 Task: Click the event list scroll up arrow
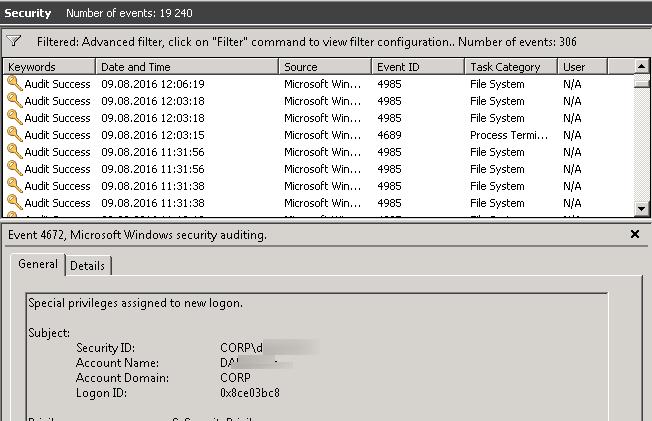pos(642,67)
